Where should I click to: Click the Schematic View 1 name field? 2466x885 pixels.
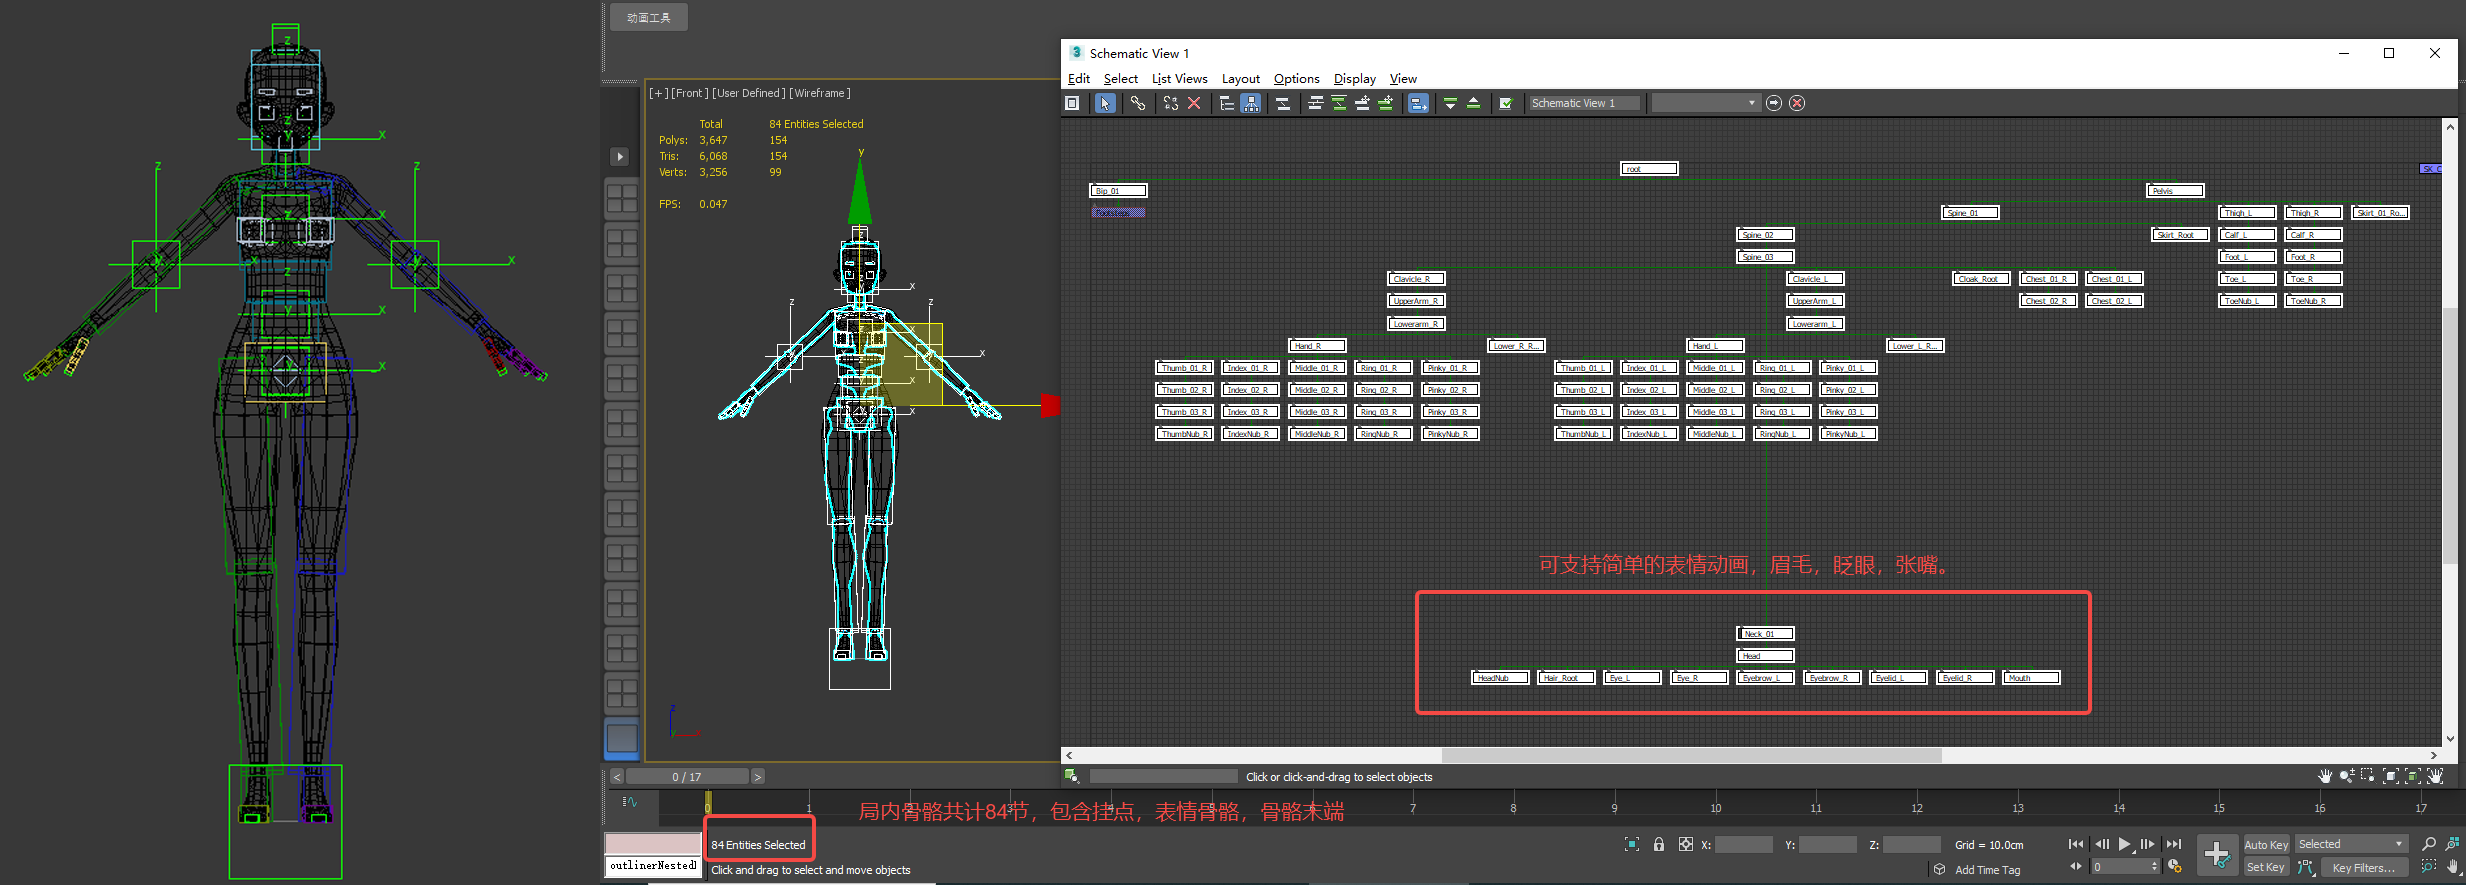click(1585, 103)
